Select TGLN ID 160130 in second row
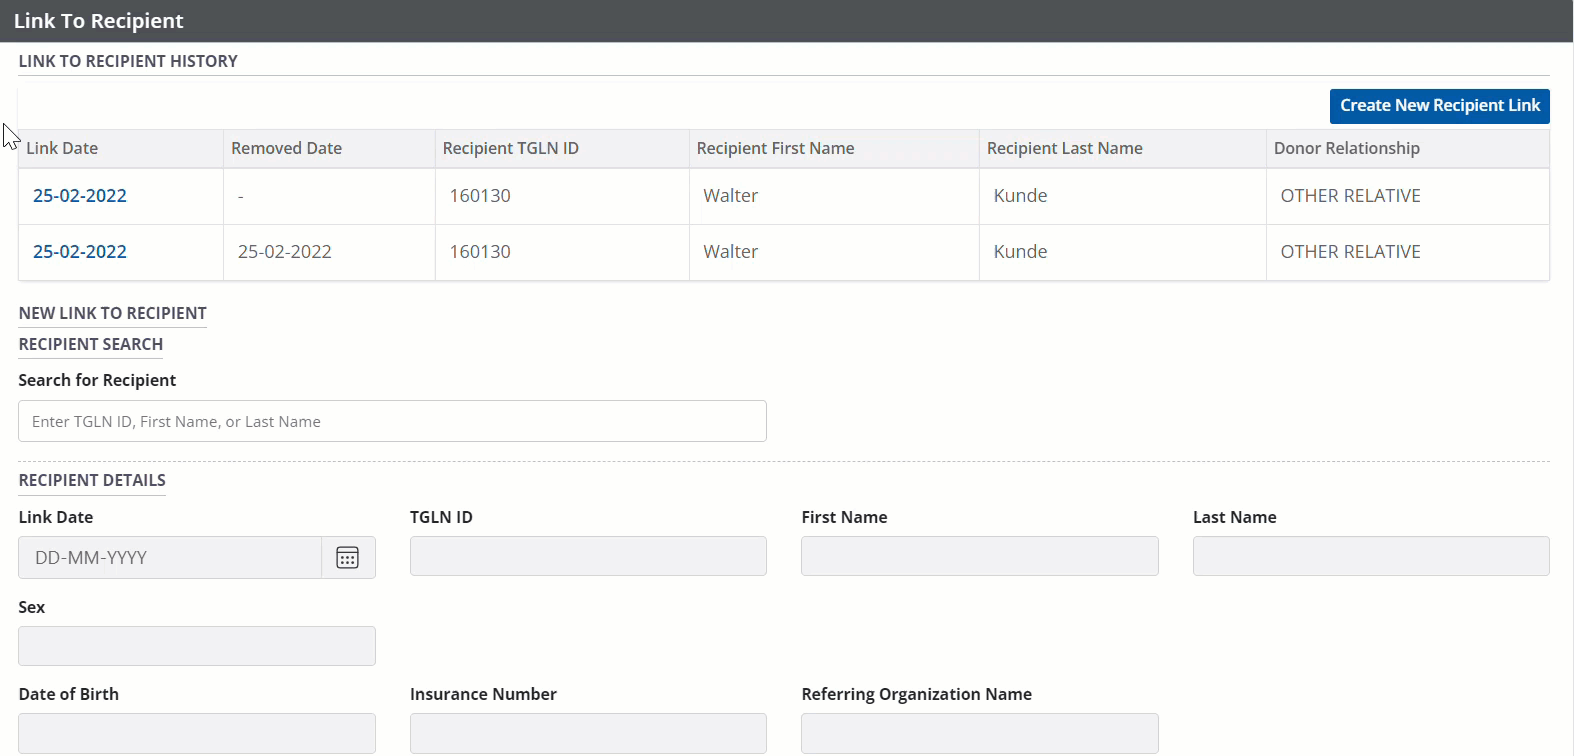The width and height of the screenshot is (1574, 756). pyautogui.click(x=480, y=252)
